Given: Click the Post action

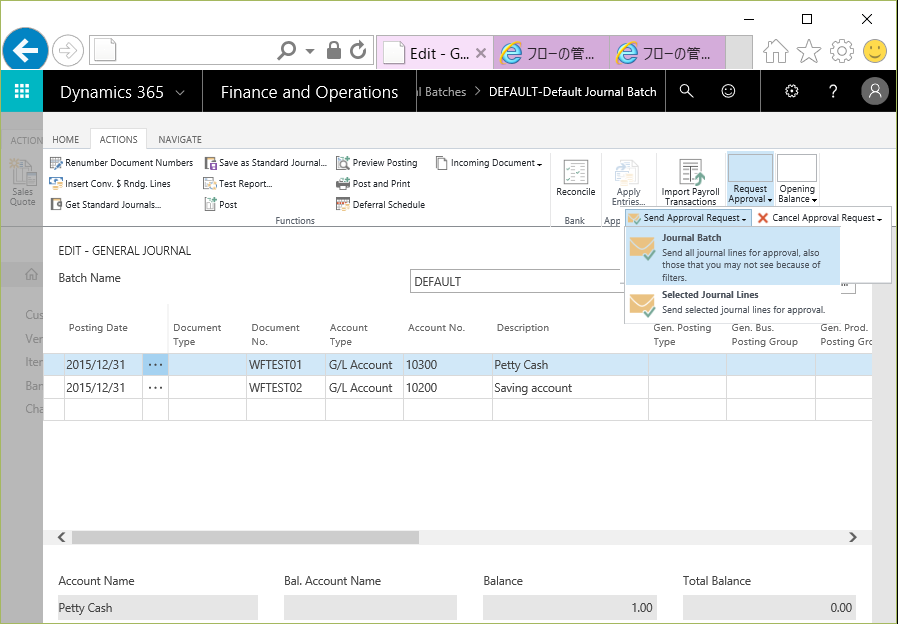Looking at the screenshot, I should point(221,204).
